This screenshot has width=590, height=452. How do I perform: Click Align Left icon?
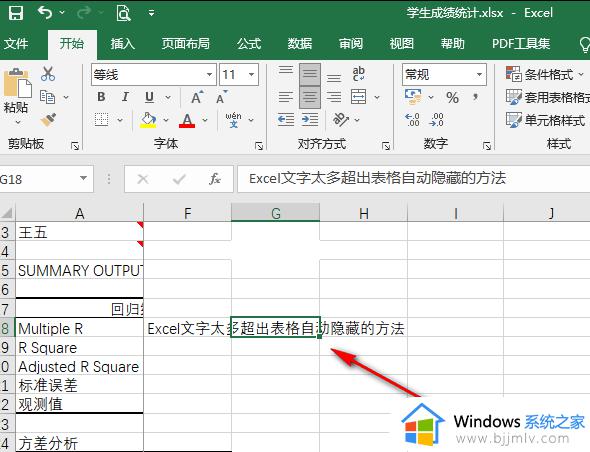pyautogui.click(x=286, y=97)
